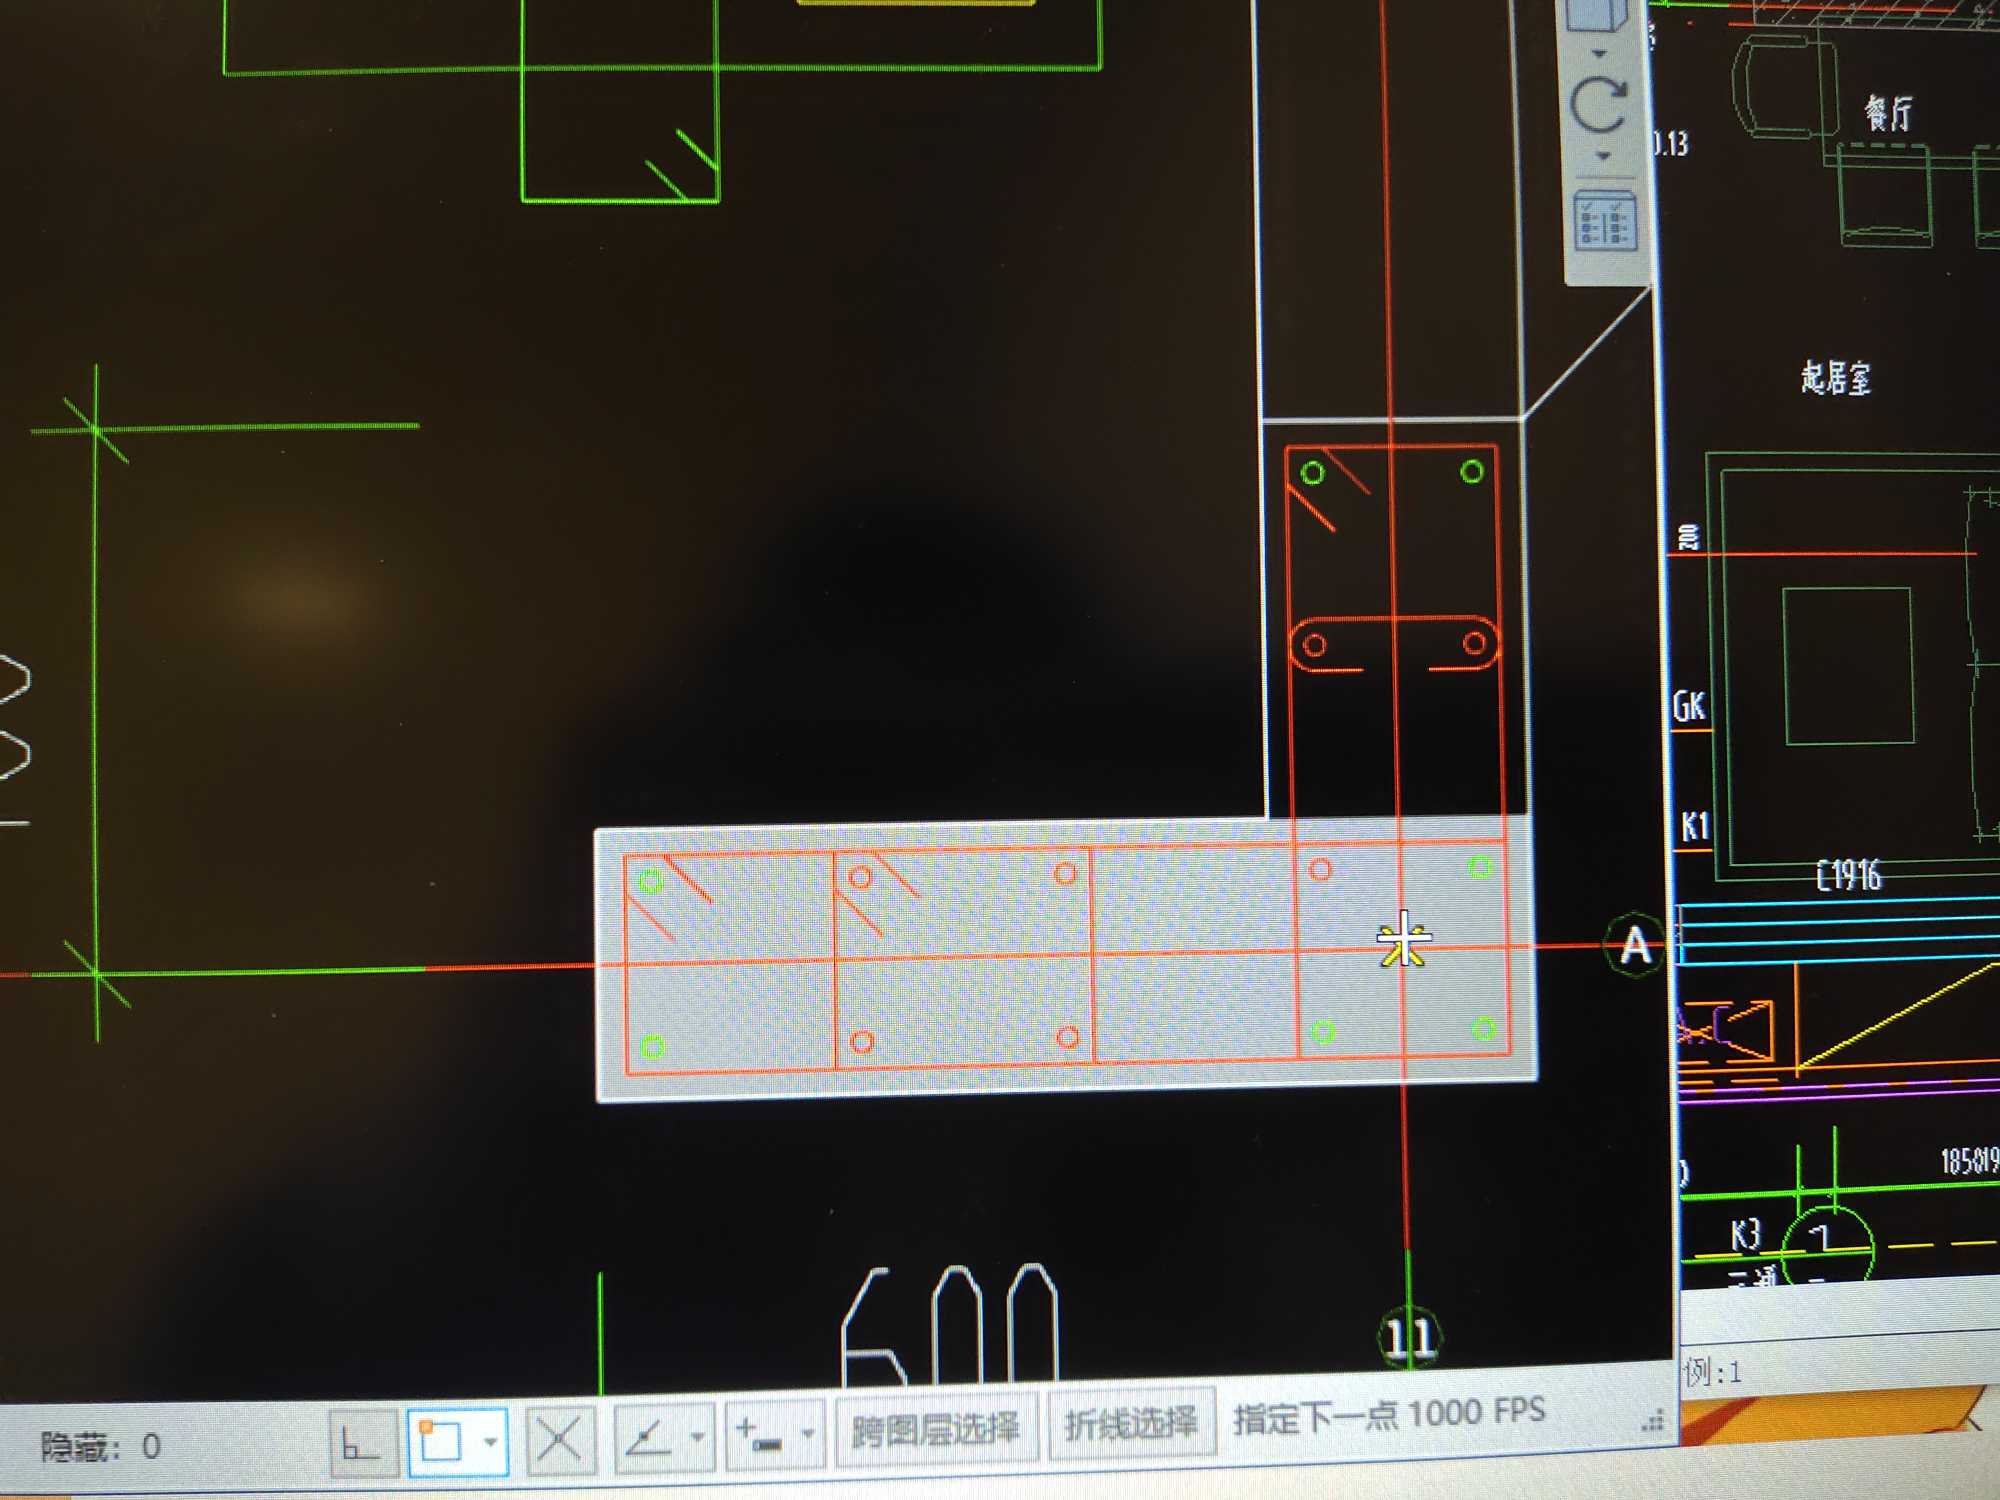Click the 3D cube view icon
2000x1500 pixels.
pos(1596,15)
